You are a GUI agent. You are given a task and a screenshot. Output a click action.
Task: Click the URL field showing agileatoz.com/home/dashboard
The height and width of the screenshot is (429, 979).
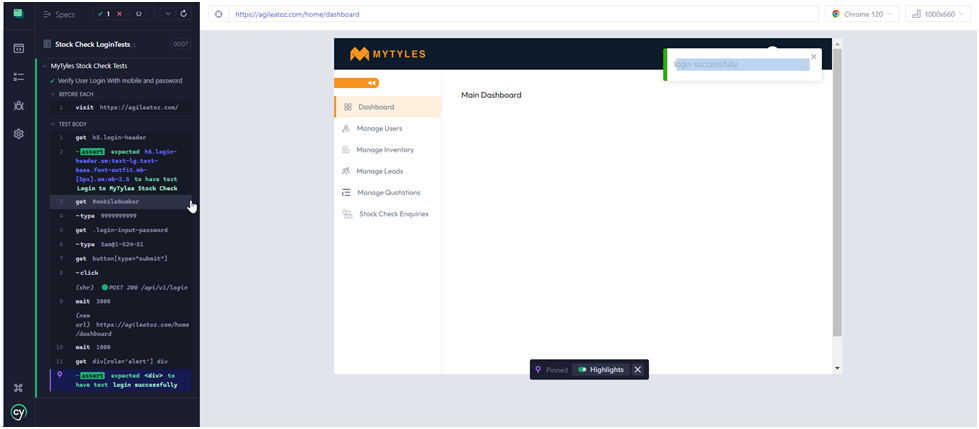pyautogui.click(x=523, y=14)
